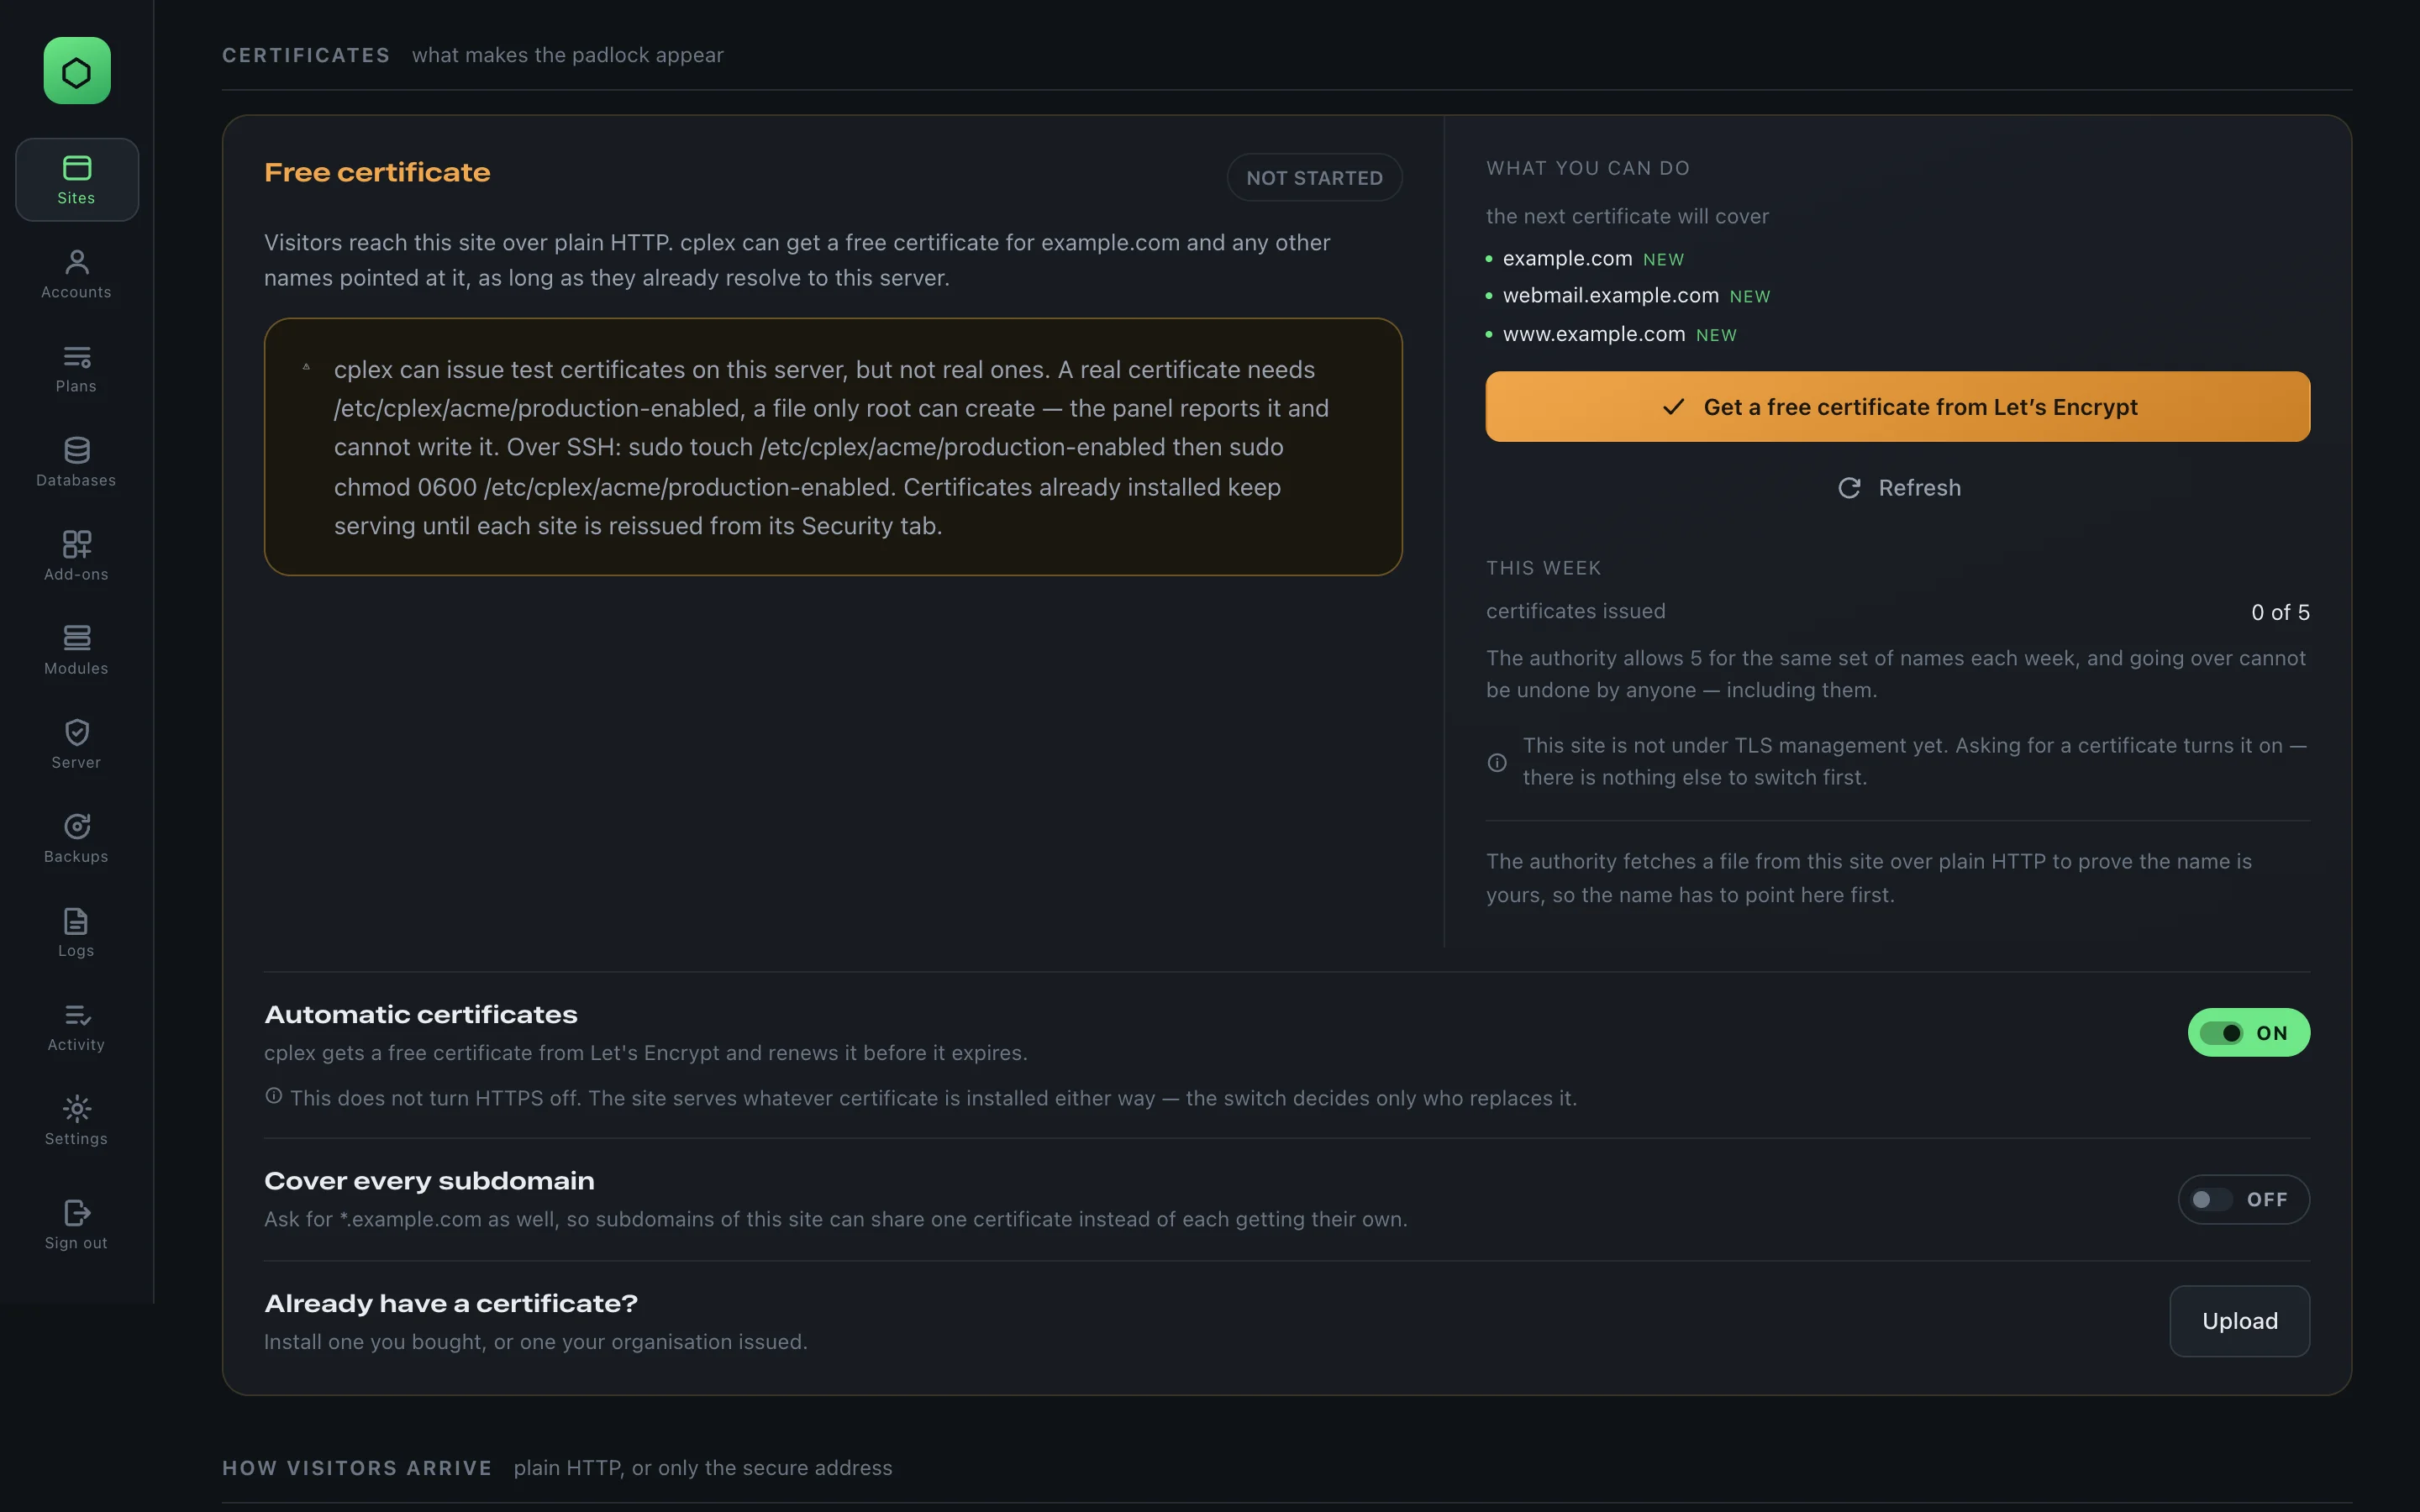2420x1512 pixels.
Task: Enable the Cover every subdomain switch
Action: point(2243,1199)
